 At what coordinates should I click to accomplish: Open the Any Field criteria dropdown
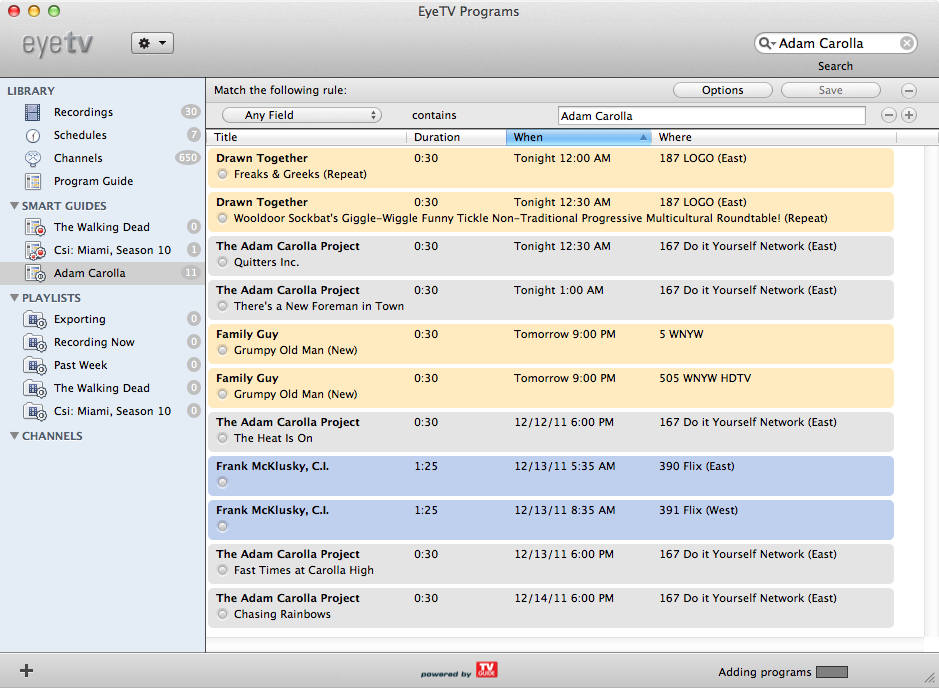(x=302, y=115)
